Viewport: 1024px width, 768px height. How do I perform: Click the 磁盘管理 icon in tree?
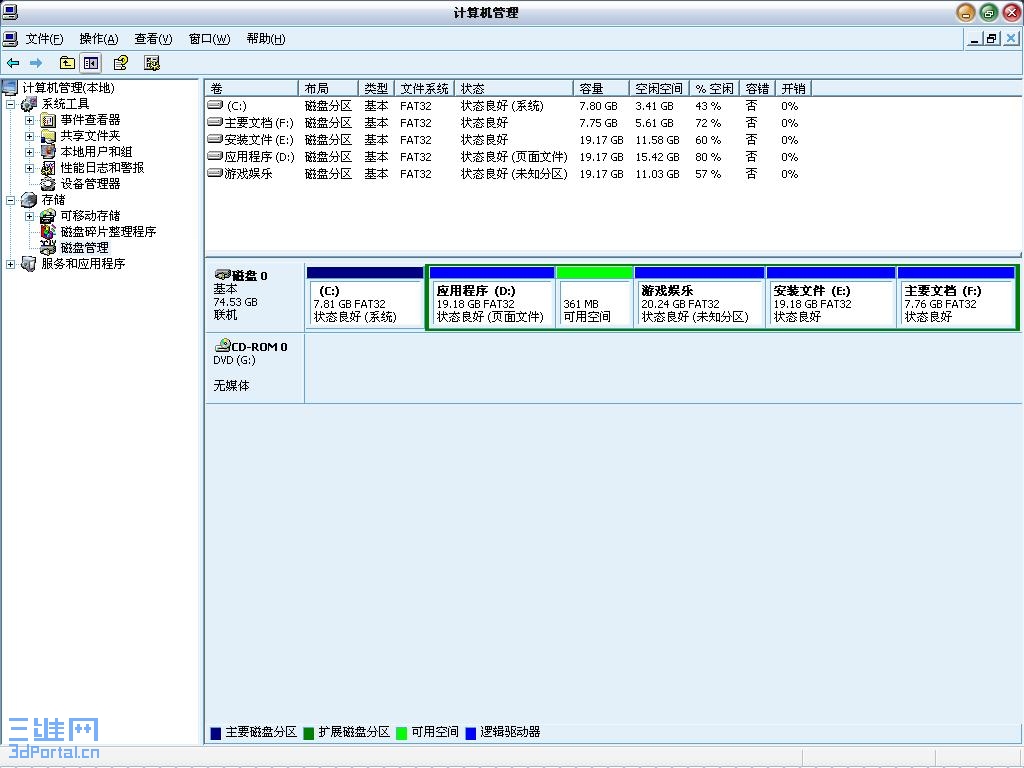coord(48,248)
